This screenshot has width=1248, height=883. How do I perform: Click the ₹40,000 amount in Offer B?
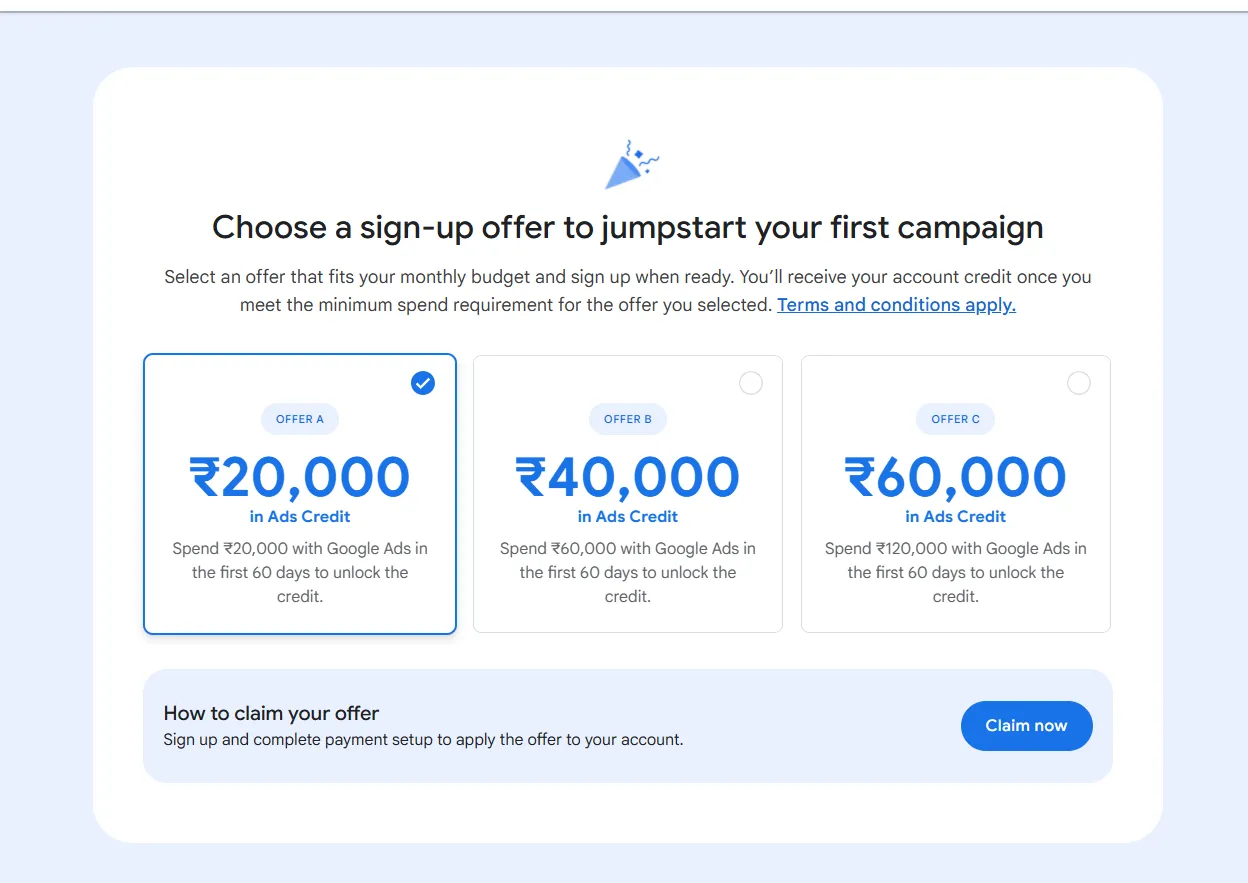click(627, 478)
